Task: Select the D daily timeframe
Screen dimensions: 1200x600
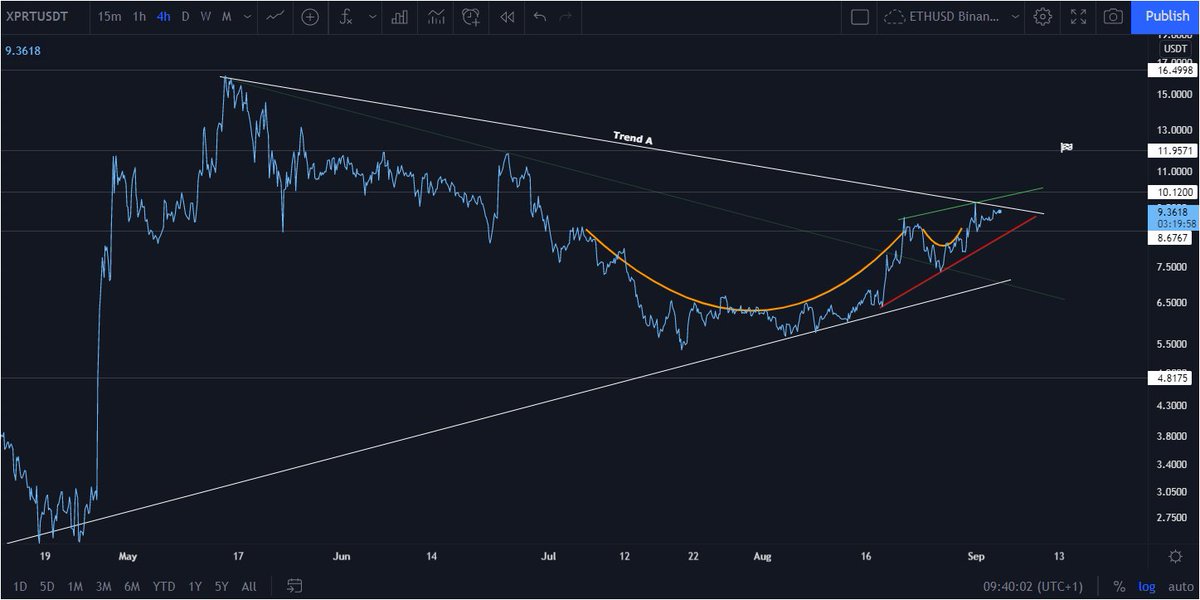Action: (185, 17)
